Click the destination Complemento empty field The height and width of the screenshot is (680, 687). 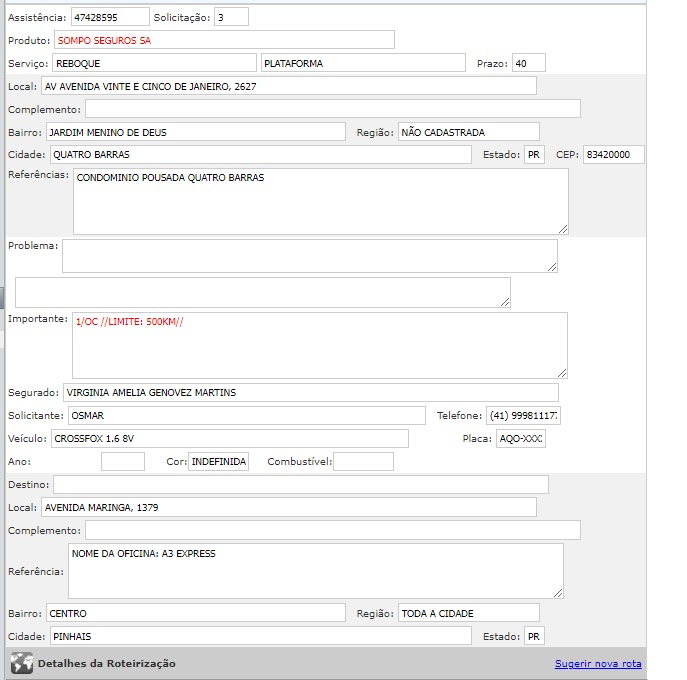click(x=333, y=530)
